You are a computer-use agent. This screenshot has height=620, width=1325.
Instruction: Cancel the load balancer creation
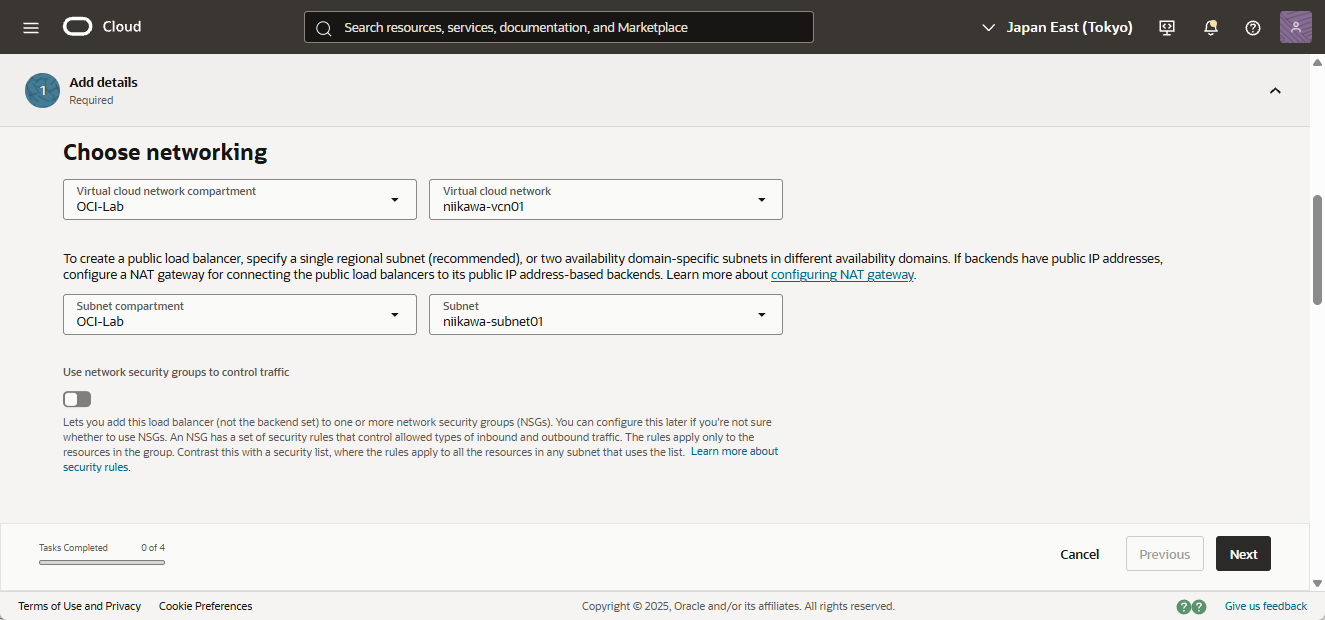[1079, 554]
